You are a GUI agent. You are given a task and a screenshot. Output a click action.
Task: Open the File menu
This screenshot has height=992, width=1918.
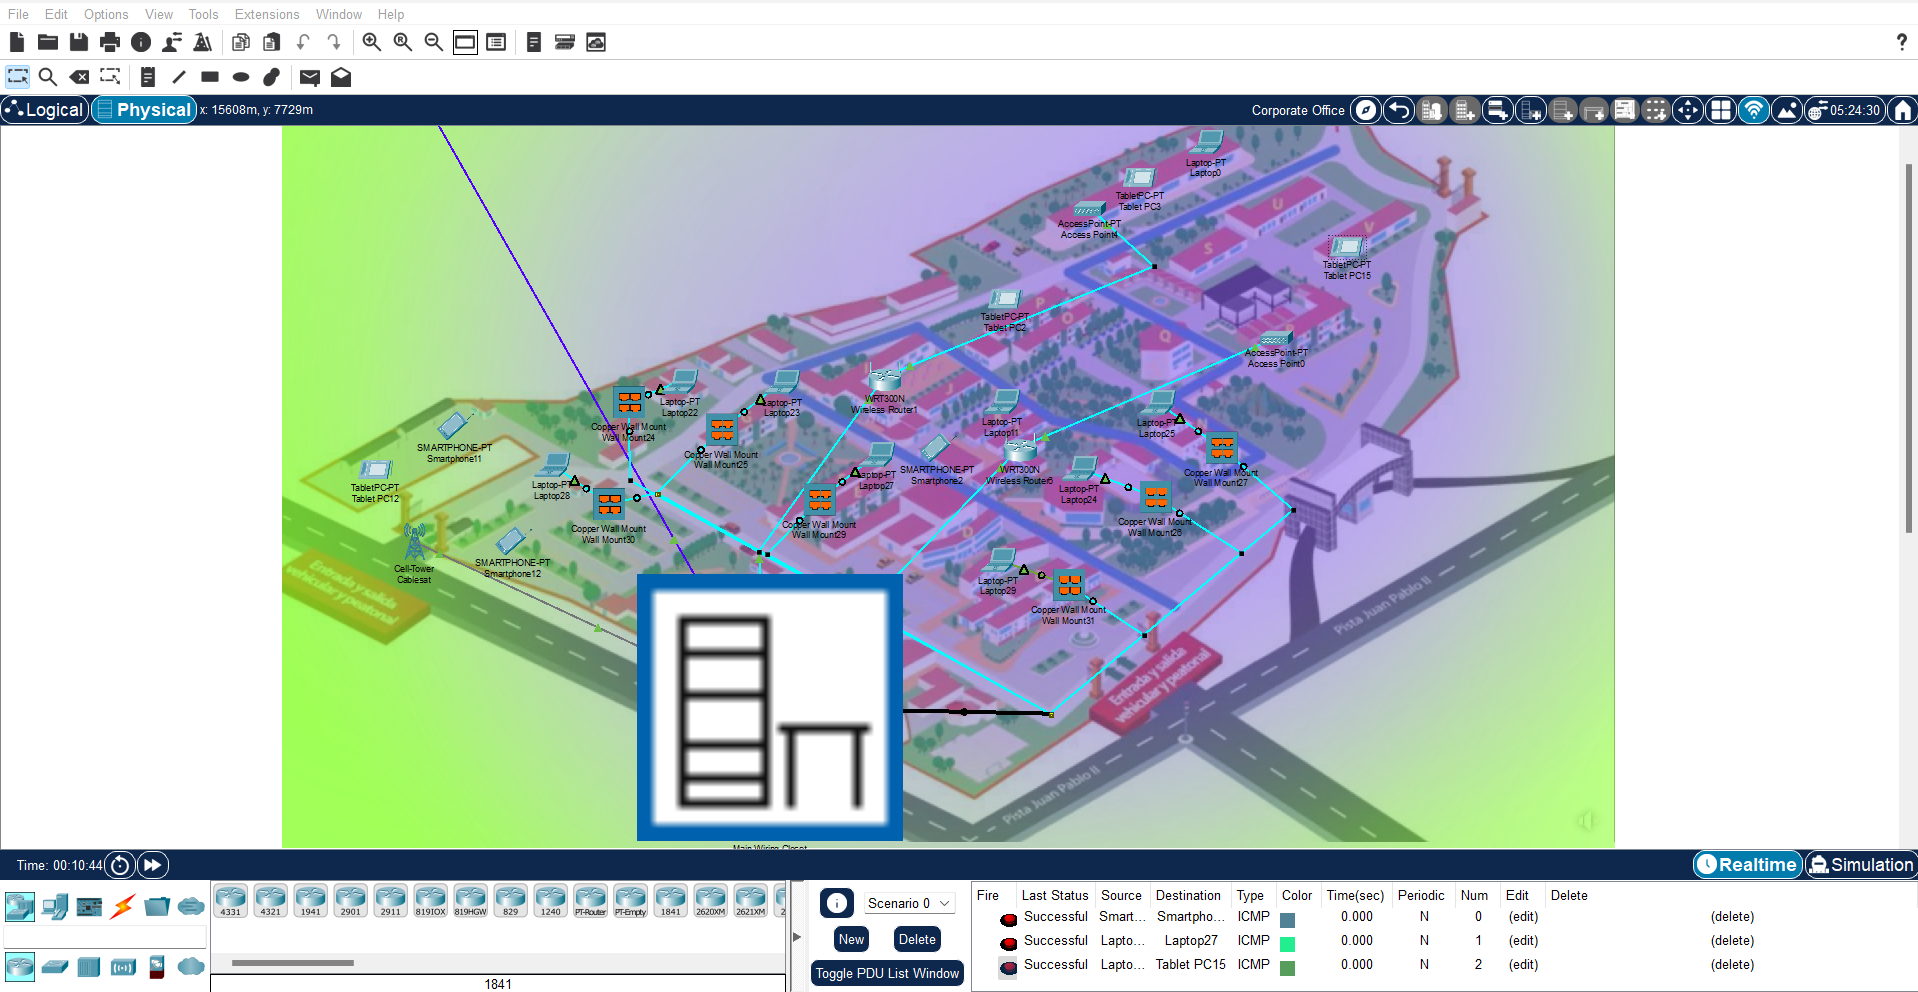tap(18, 14)
